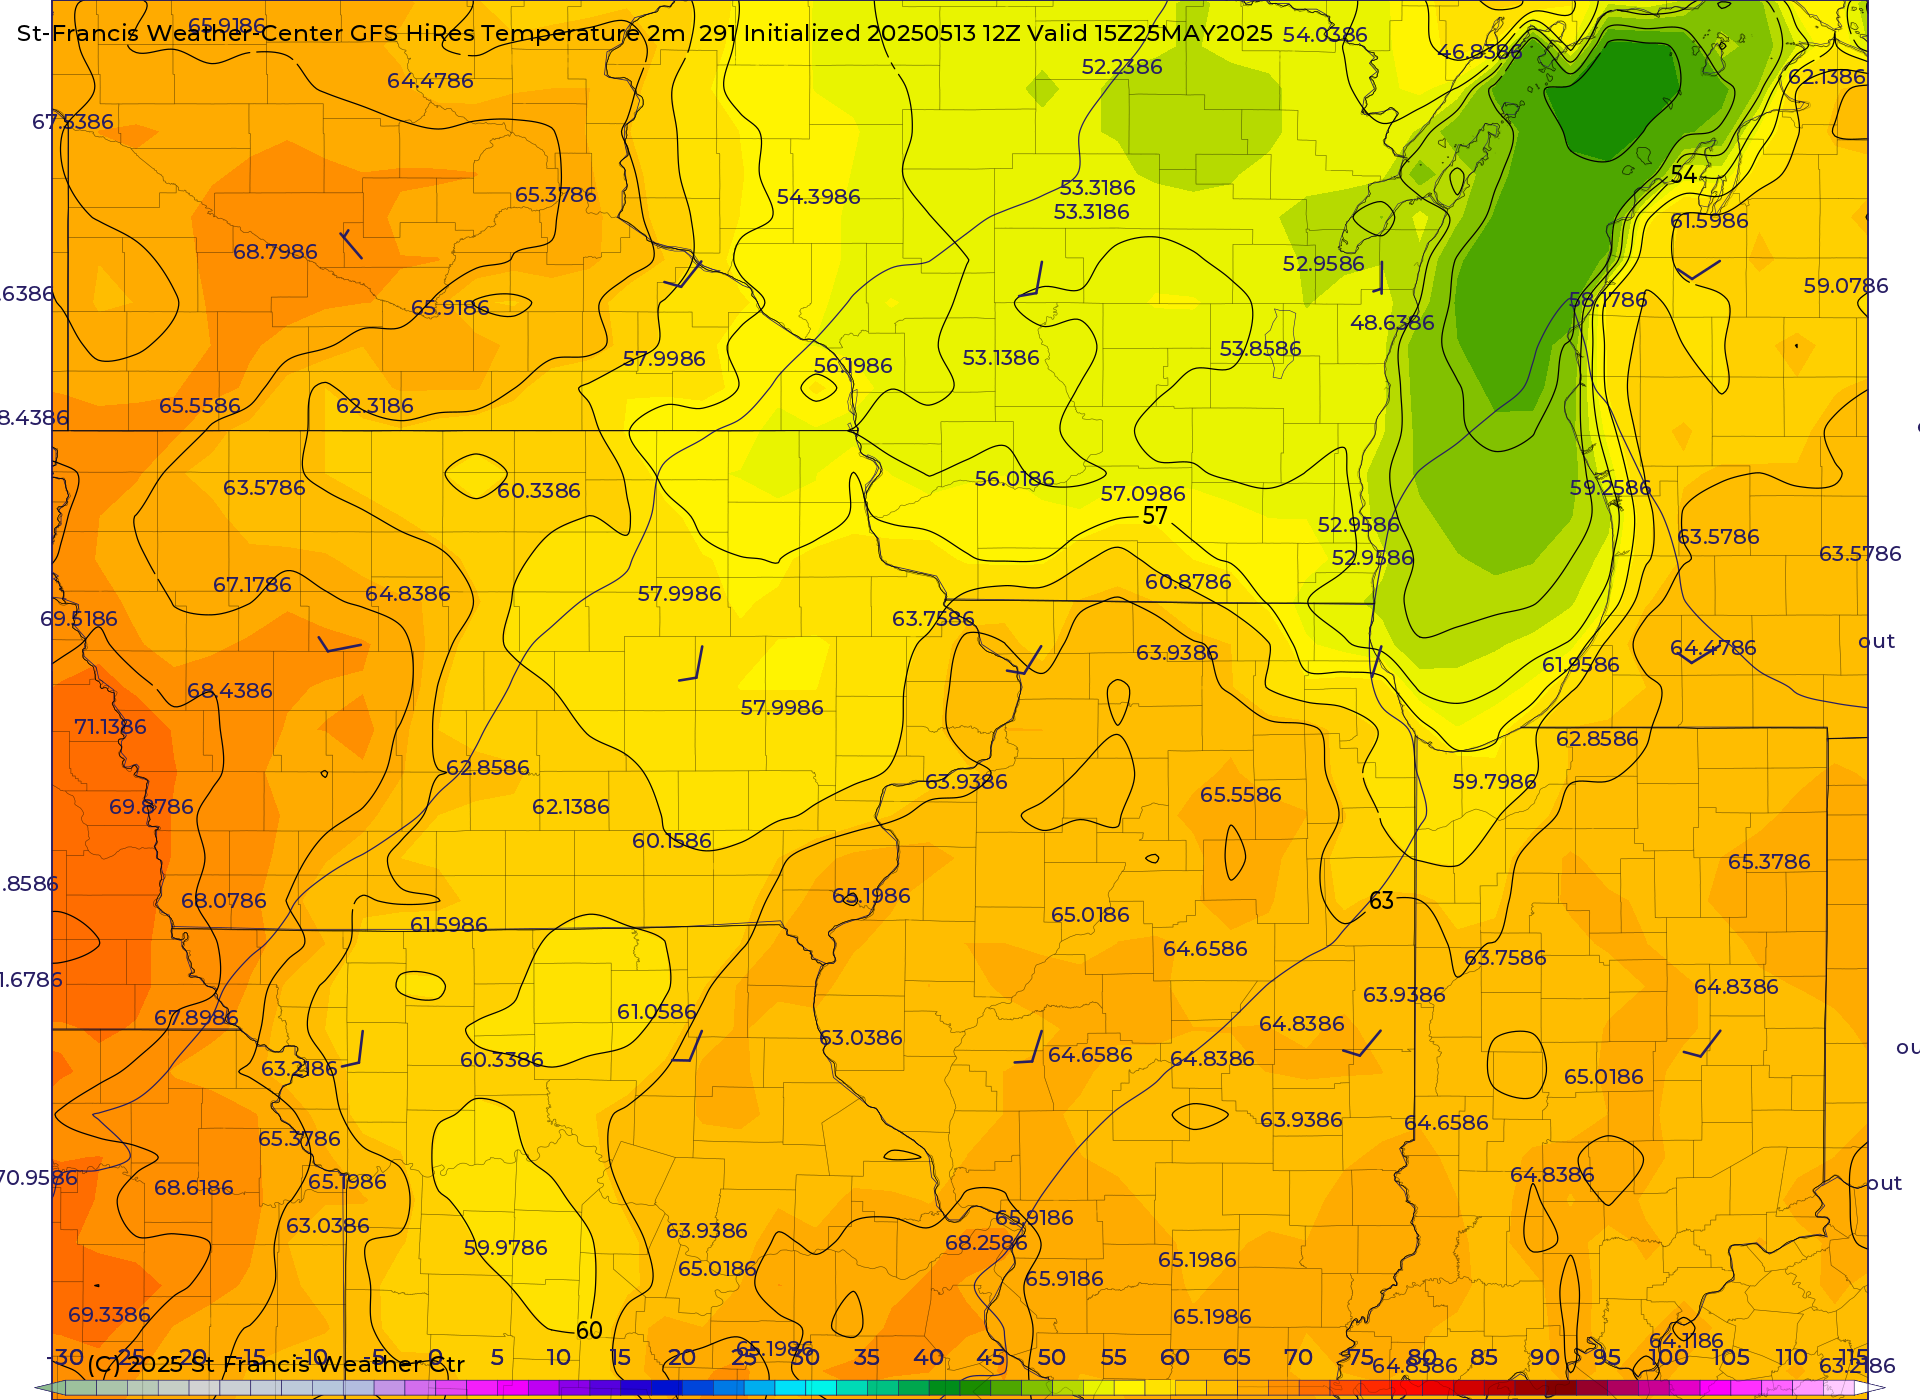Viewport: 1920px width, 1400px height.
Task: Select the 68.0786 temperature reading
Action: coord(224,901)
